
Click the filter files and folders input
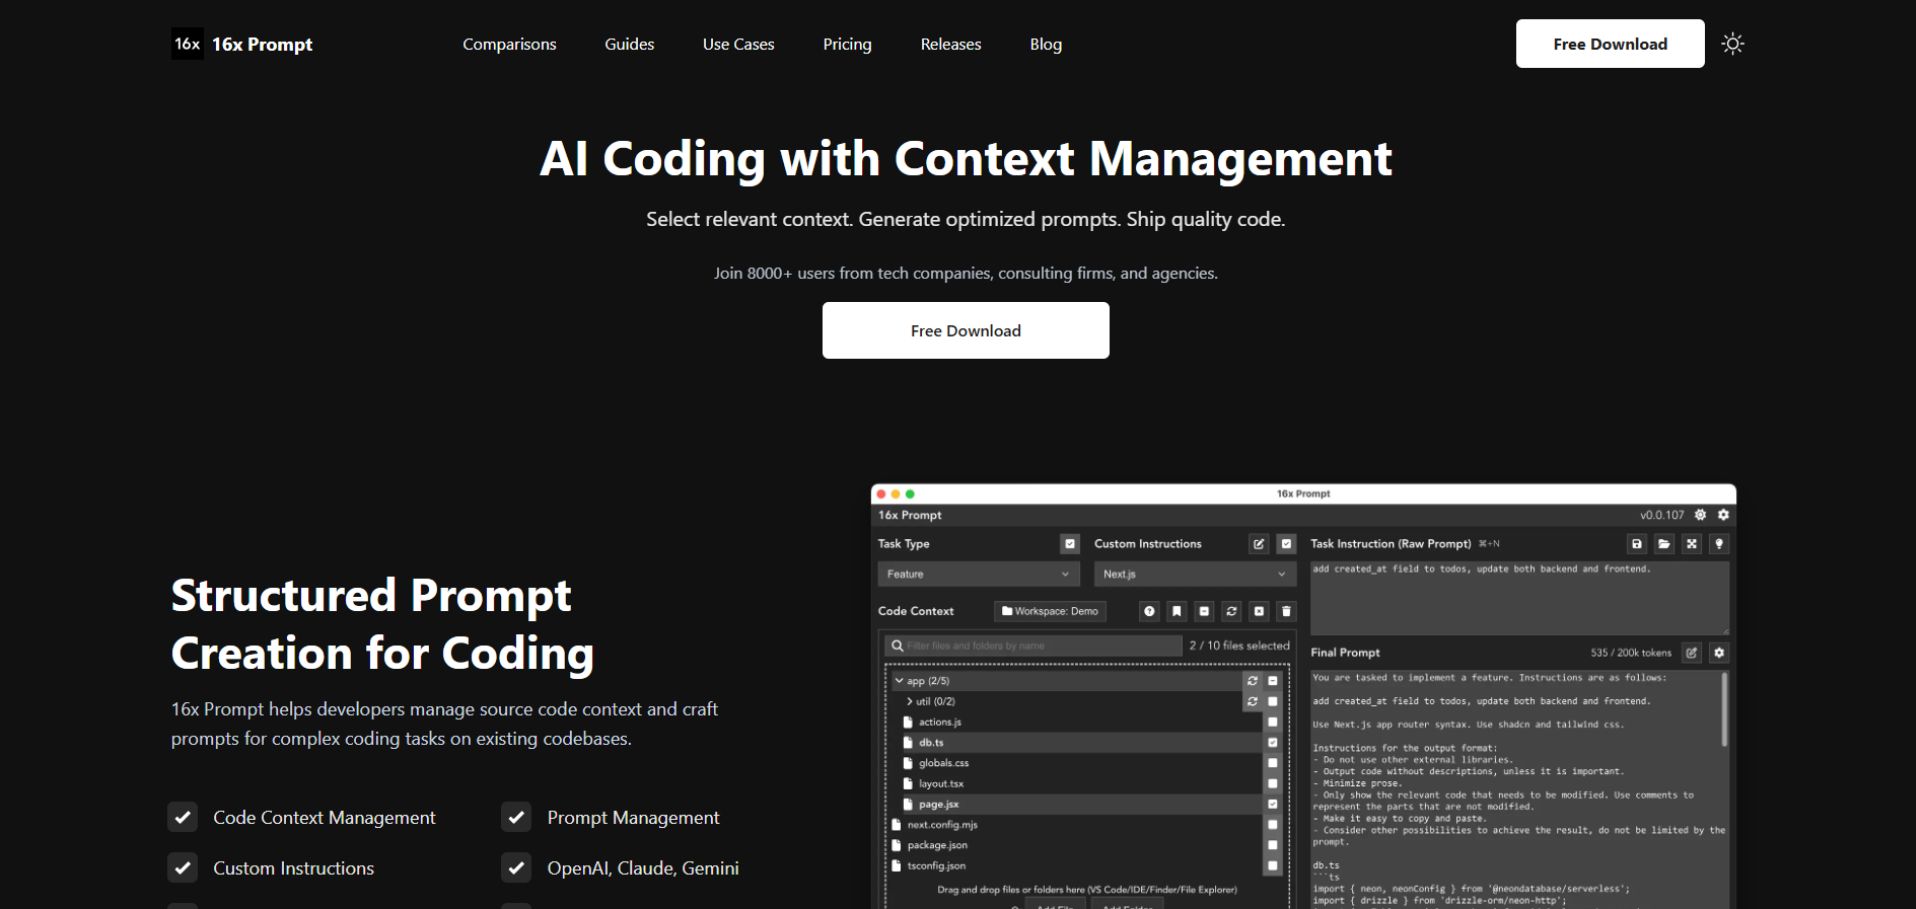tap(1033, 646)
